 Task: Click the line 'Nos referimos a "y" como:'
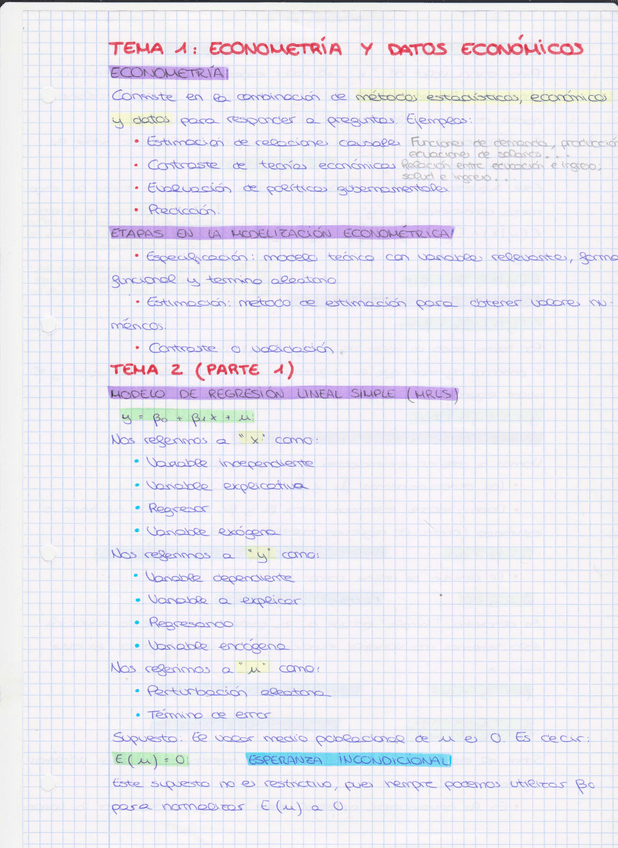pos(215,554)
